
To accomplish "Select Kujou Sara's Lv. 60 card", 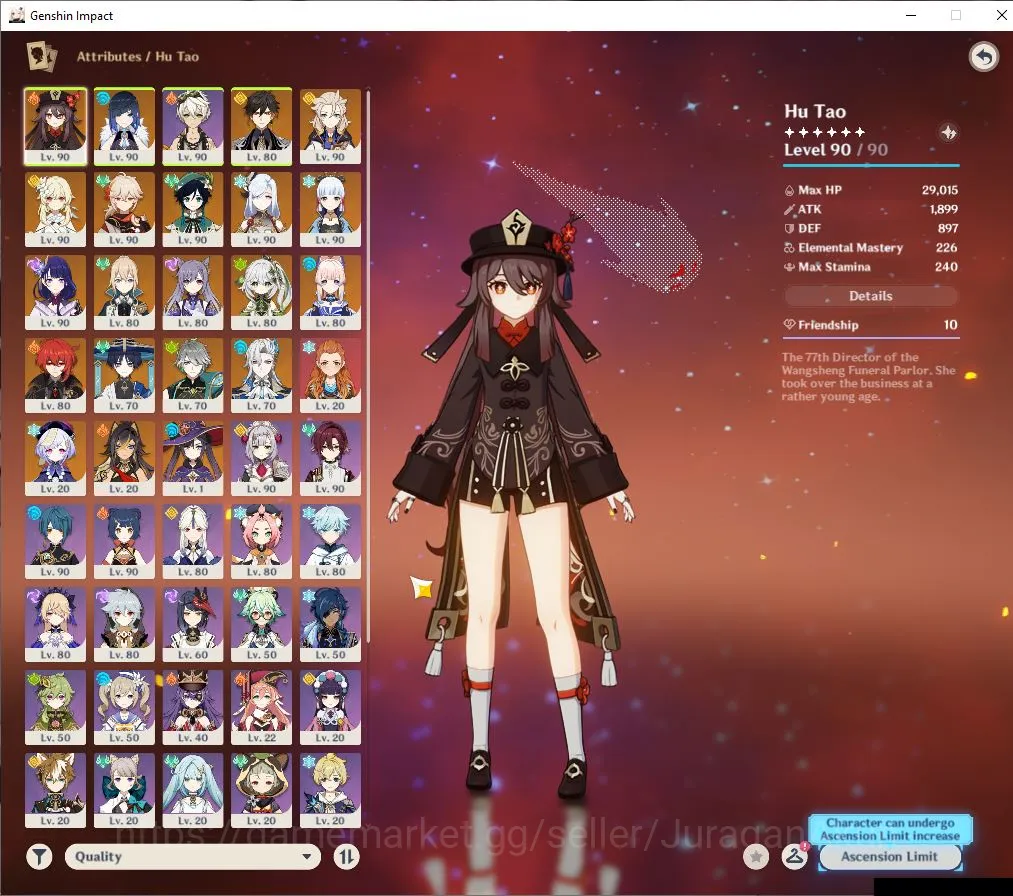I will [193, 625].
